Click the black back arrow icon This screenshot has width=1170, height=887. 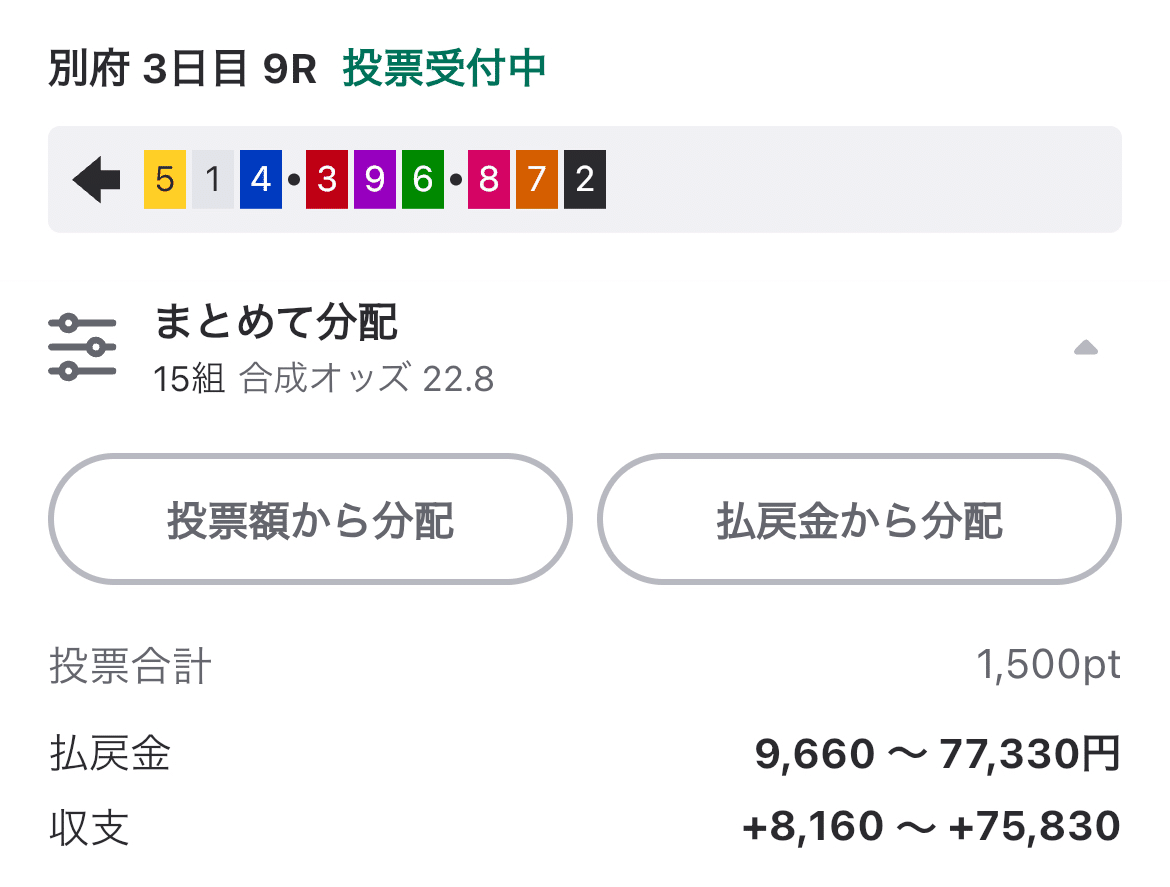point(96,178)
